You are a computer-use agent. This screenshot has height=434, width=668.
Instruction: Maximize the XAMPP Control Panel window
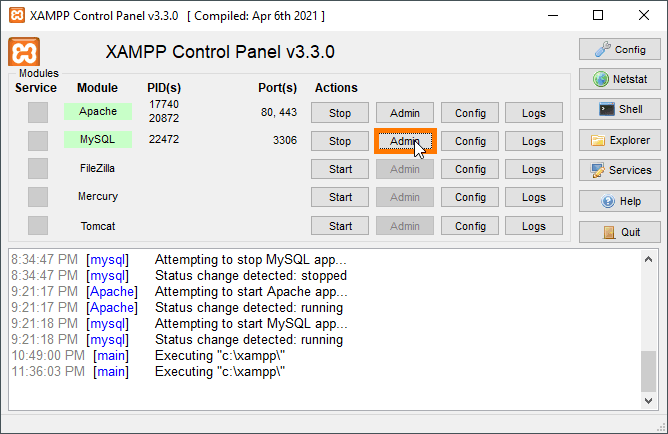598,16
